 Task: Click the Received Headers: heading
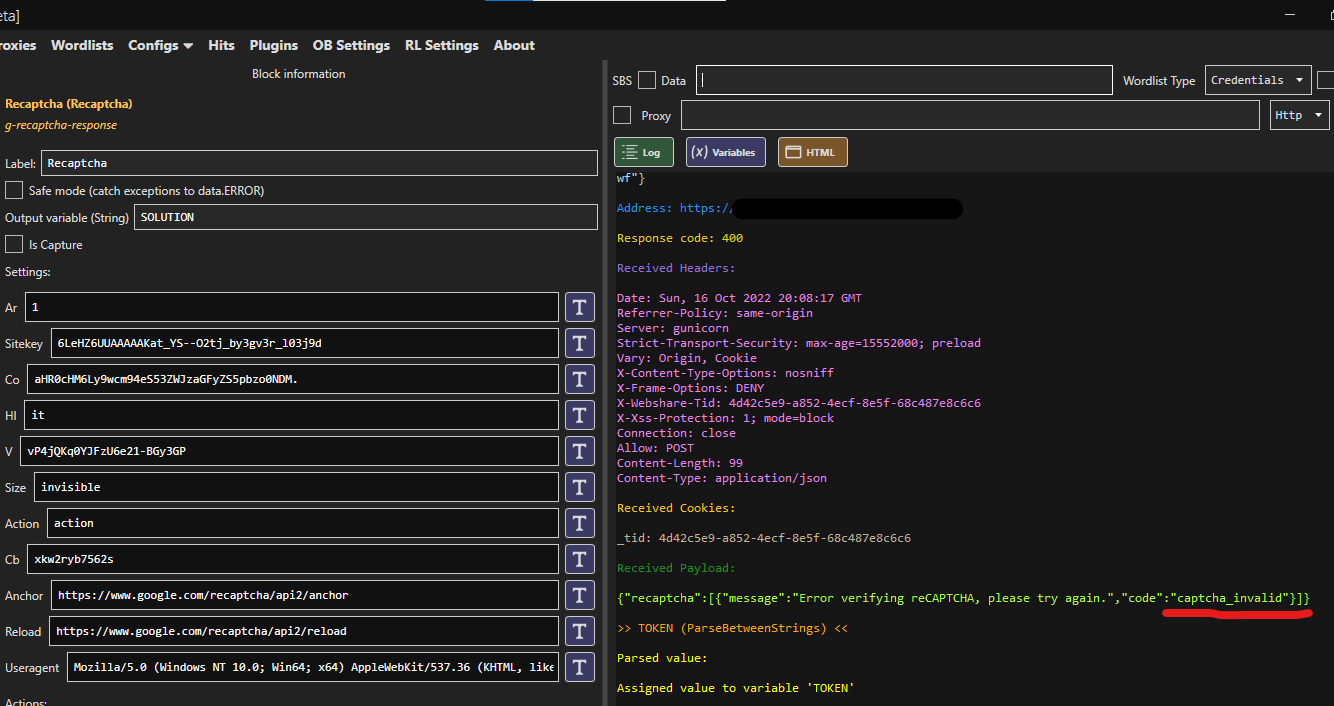click(676, 268)
